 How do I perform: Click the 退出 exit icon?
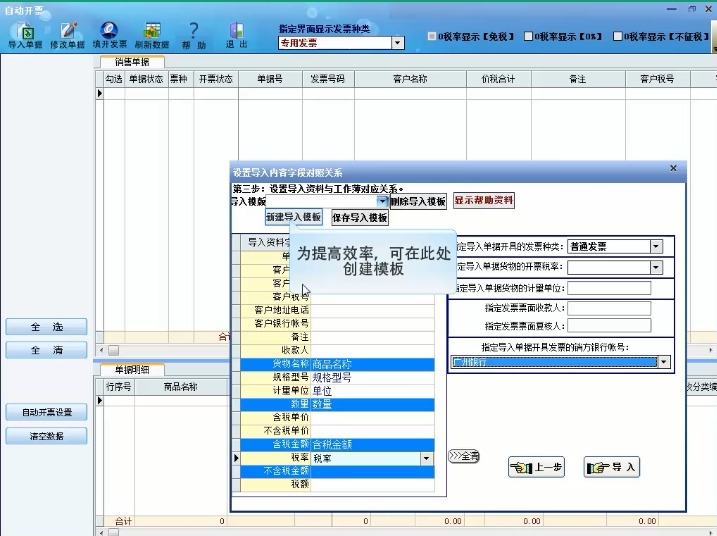pyautogui.click(x=236, y=35)
